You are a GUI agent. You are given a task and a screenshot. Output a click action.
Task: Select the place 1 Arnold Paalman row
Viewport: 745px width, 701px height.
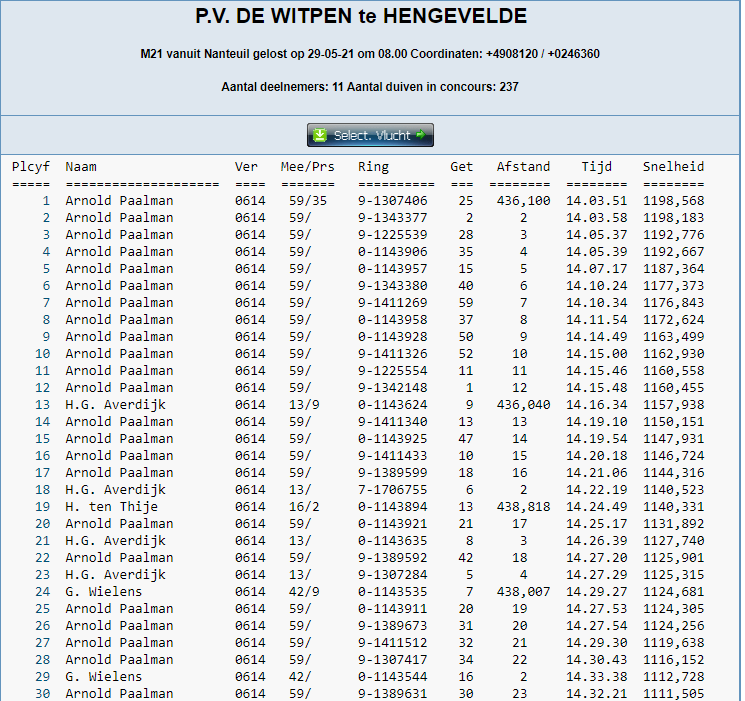[358, 201]
